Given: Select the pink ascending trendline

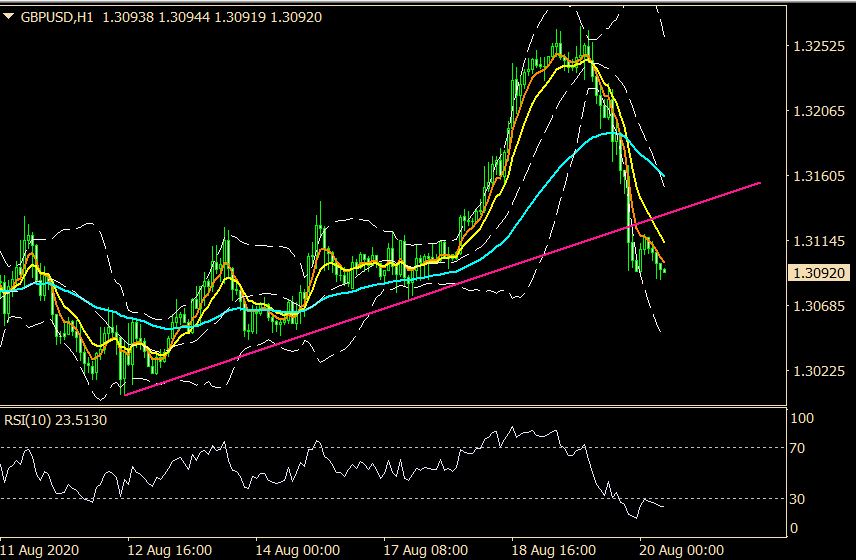Looking at the screenshot, I should point(443,289).
